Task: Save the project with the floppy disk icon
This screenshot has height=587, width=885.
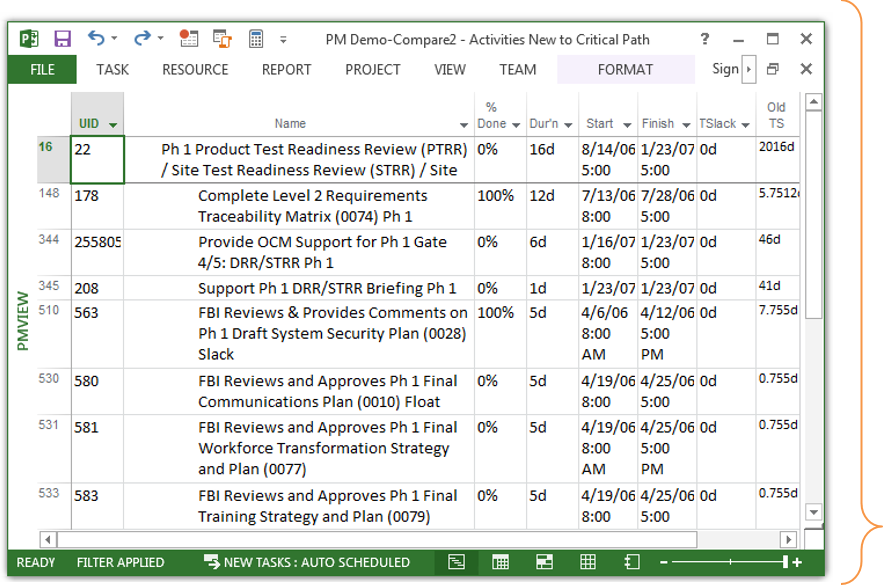Action: pos(63,39)
